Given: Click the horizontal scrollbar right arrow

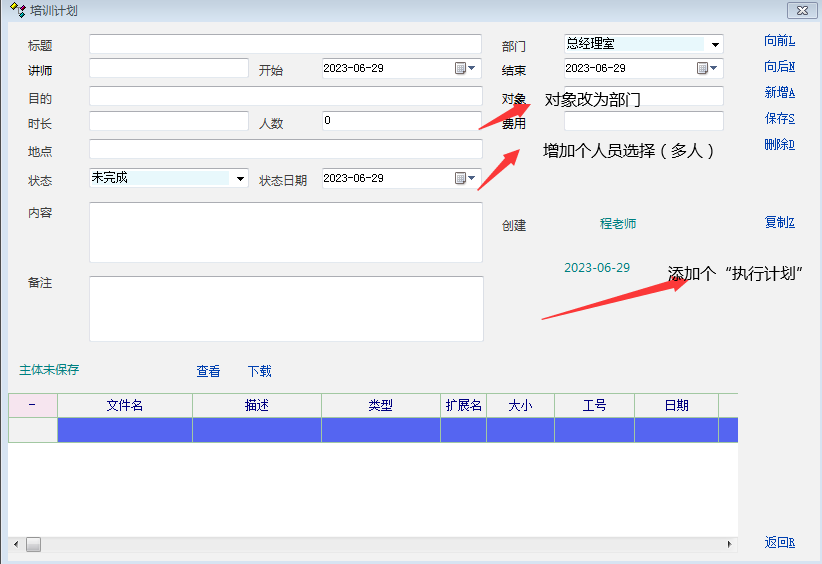Looking at the screenshot, I should (729, 545).
